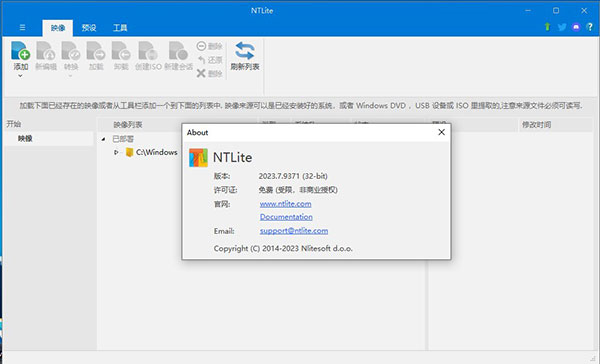Image resolution: width=600 pixels, height=364 pixels.
Task: Click the 开始 sidebar heading
Action: point(13,124)
